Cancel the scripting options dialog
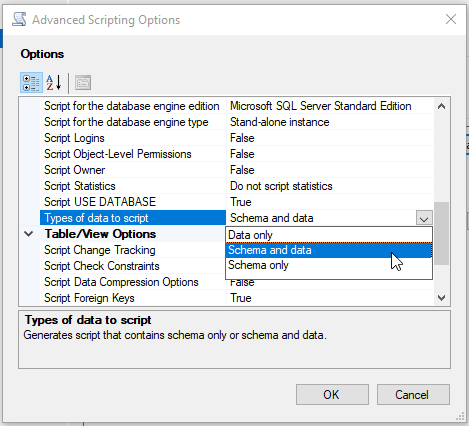The width and height of the screenshot is (469, 426). (x=413, y=395)
